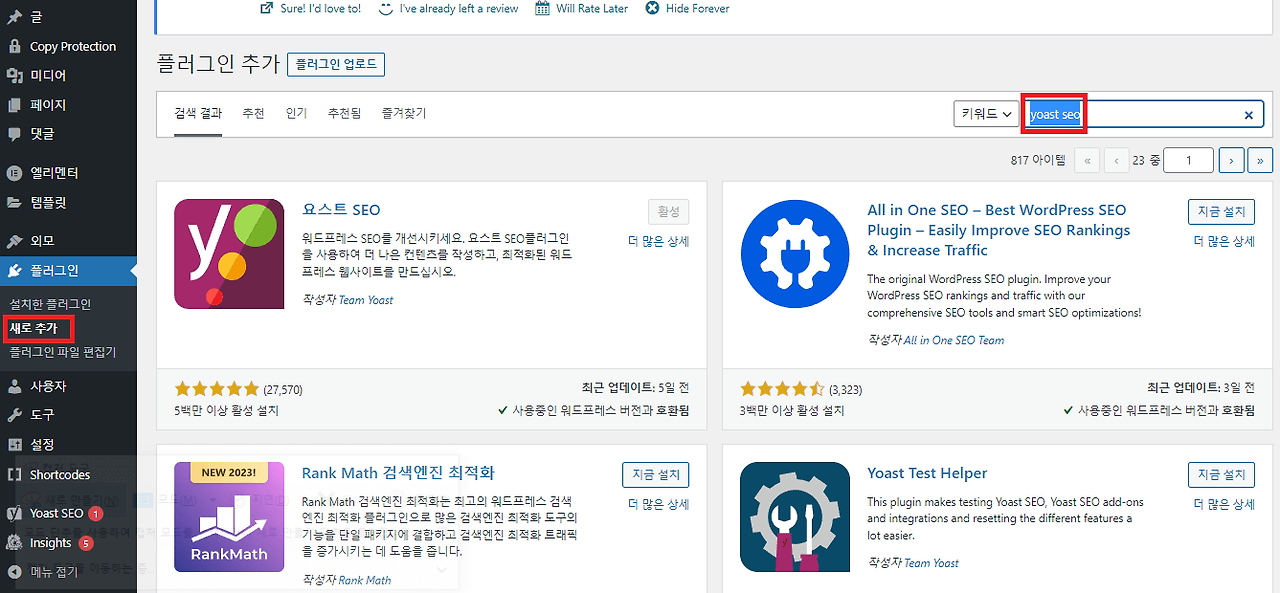The image size is (1280, 593).
Task: Click the 댓글 comments bubble icon
Action: pos(14,133)
